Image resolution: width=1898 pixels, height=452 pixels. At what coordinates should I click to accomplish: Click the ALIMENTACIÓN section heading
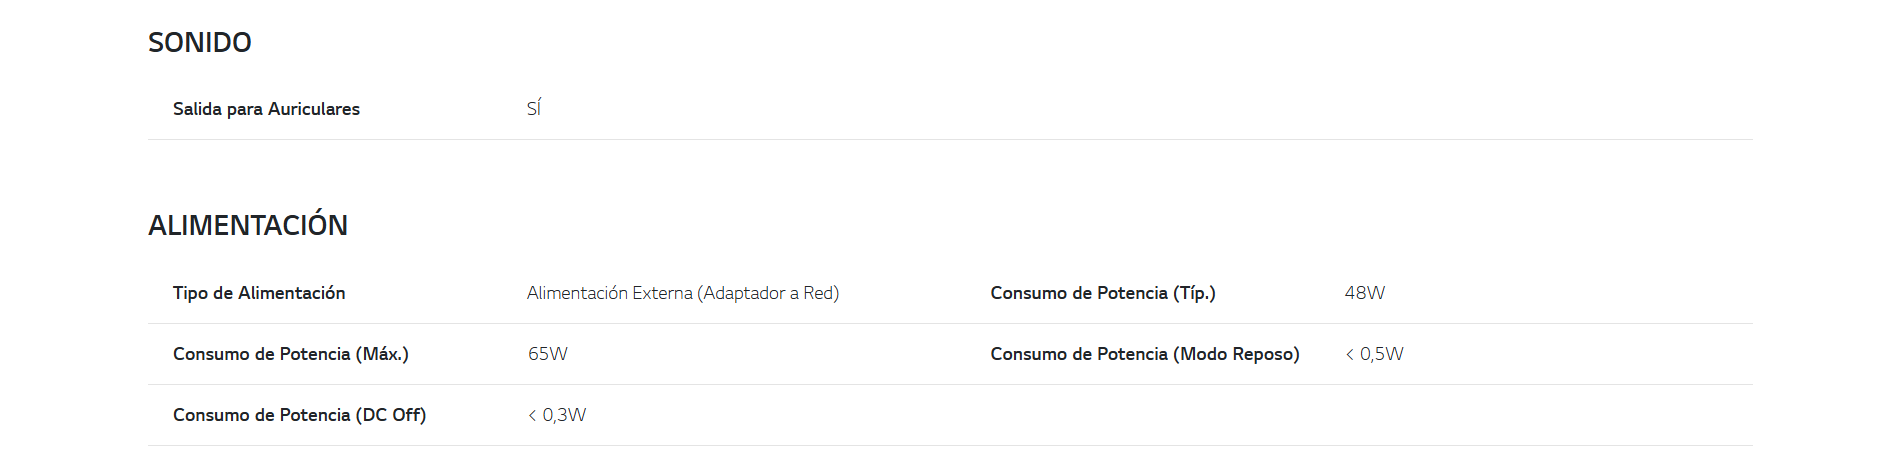(x=248, y=224)
